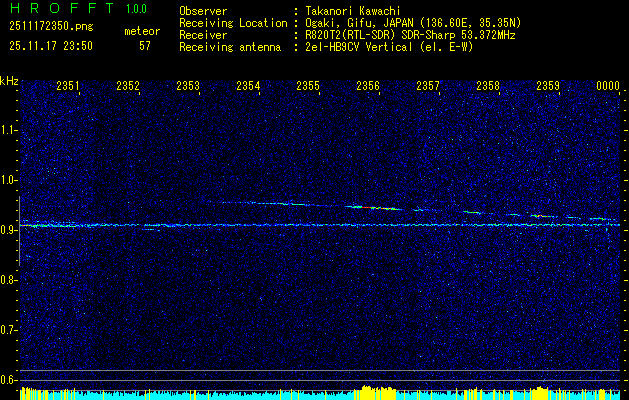Click the date stamp 25.11.17 23:50

51,46
